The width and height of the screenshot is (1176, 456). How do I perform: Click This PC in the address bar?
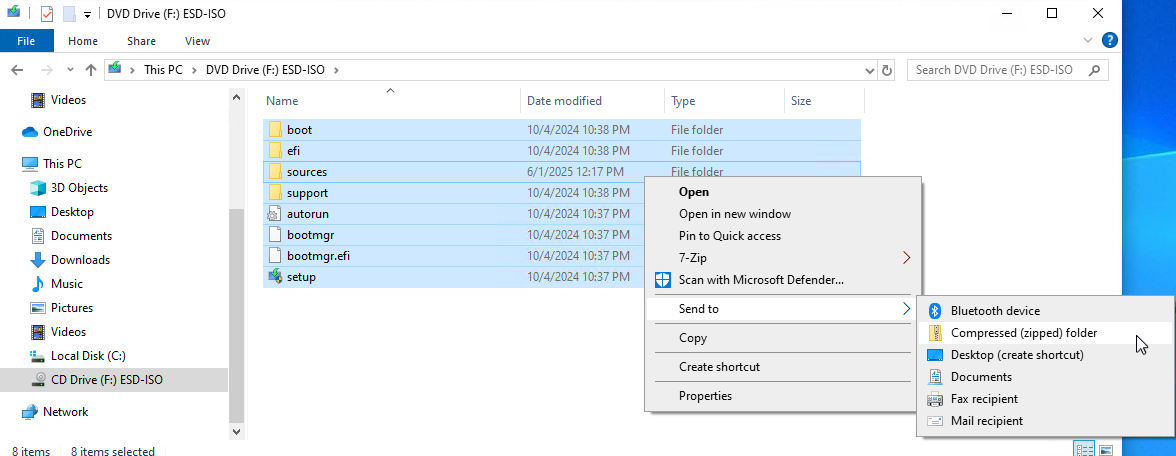(x=163, y=70)
